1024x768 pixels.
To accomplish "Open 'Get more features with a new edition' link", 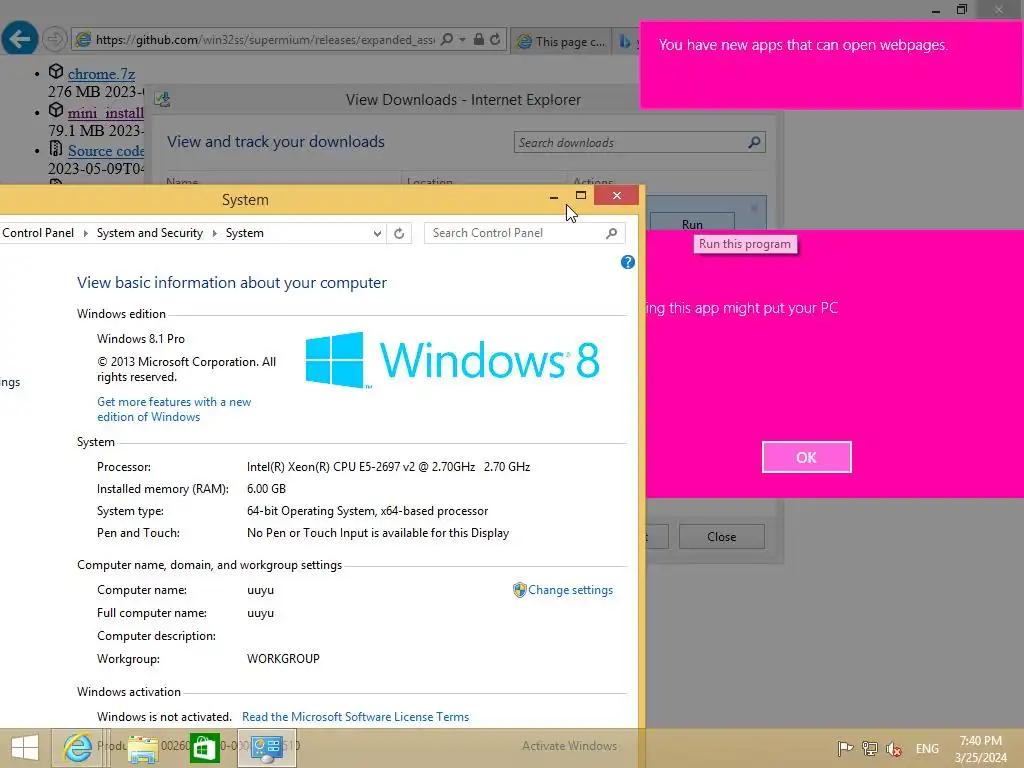I will coord(174,409).
